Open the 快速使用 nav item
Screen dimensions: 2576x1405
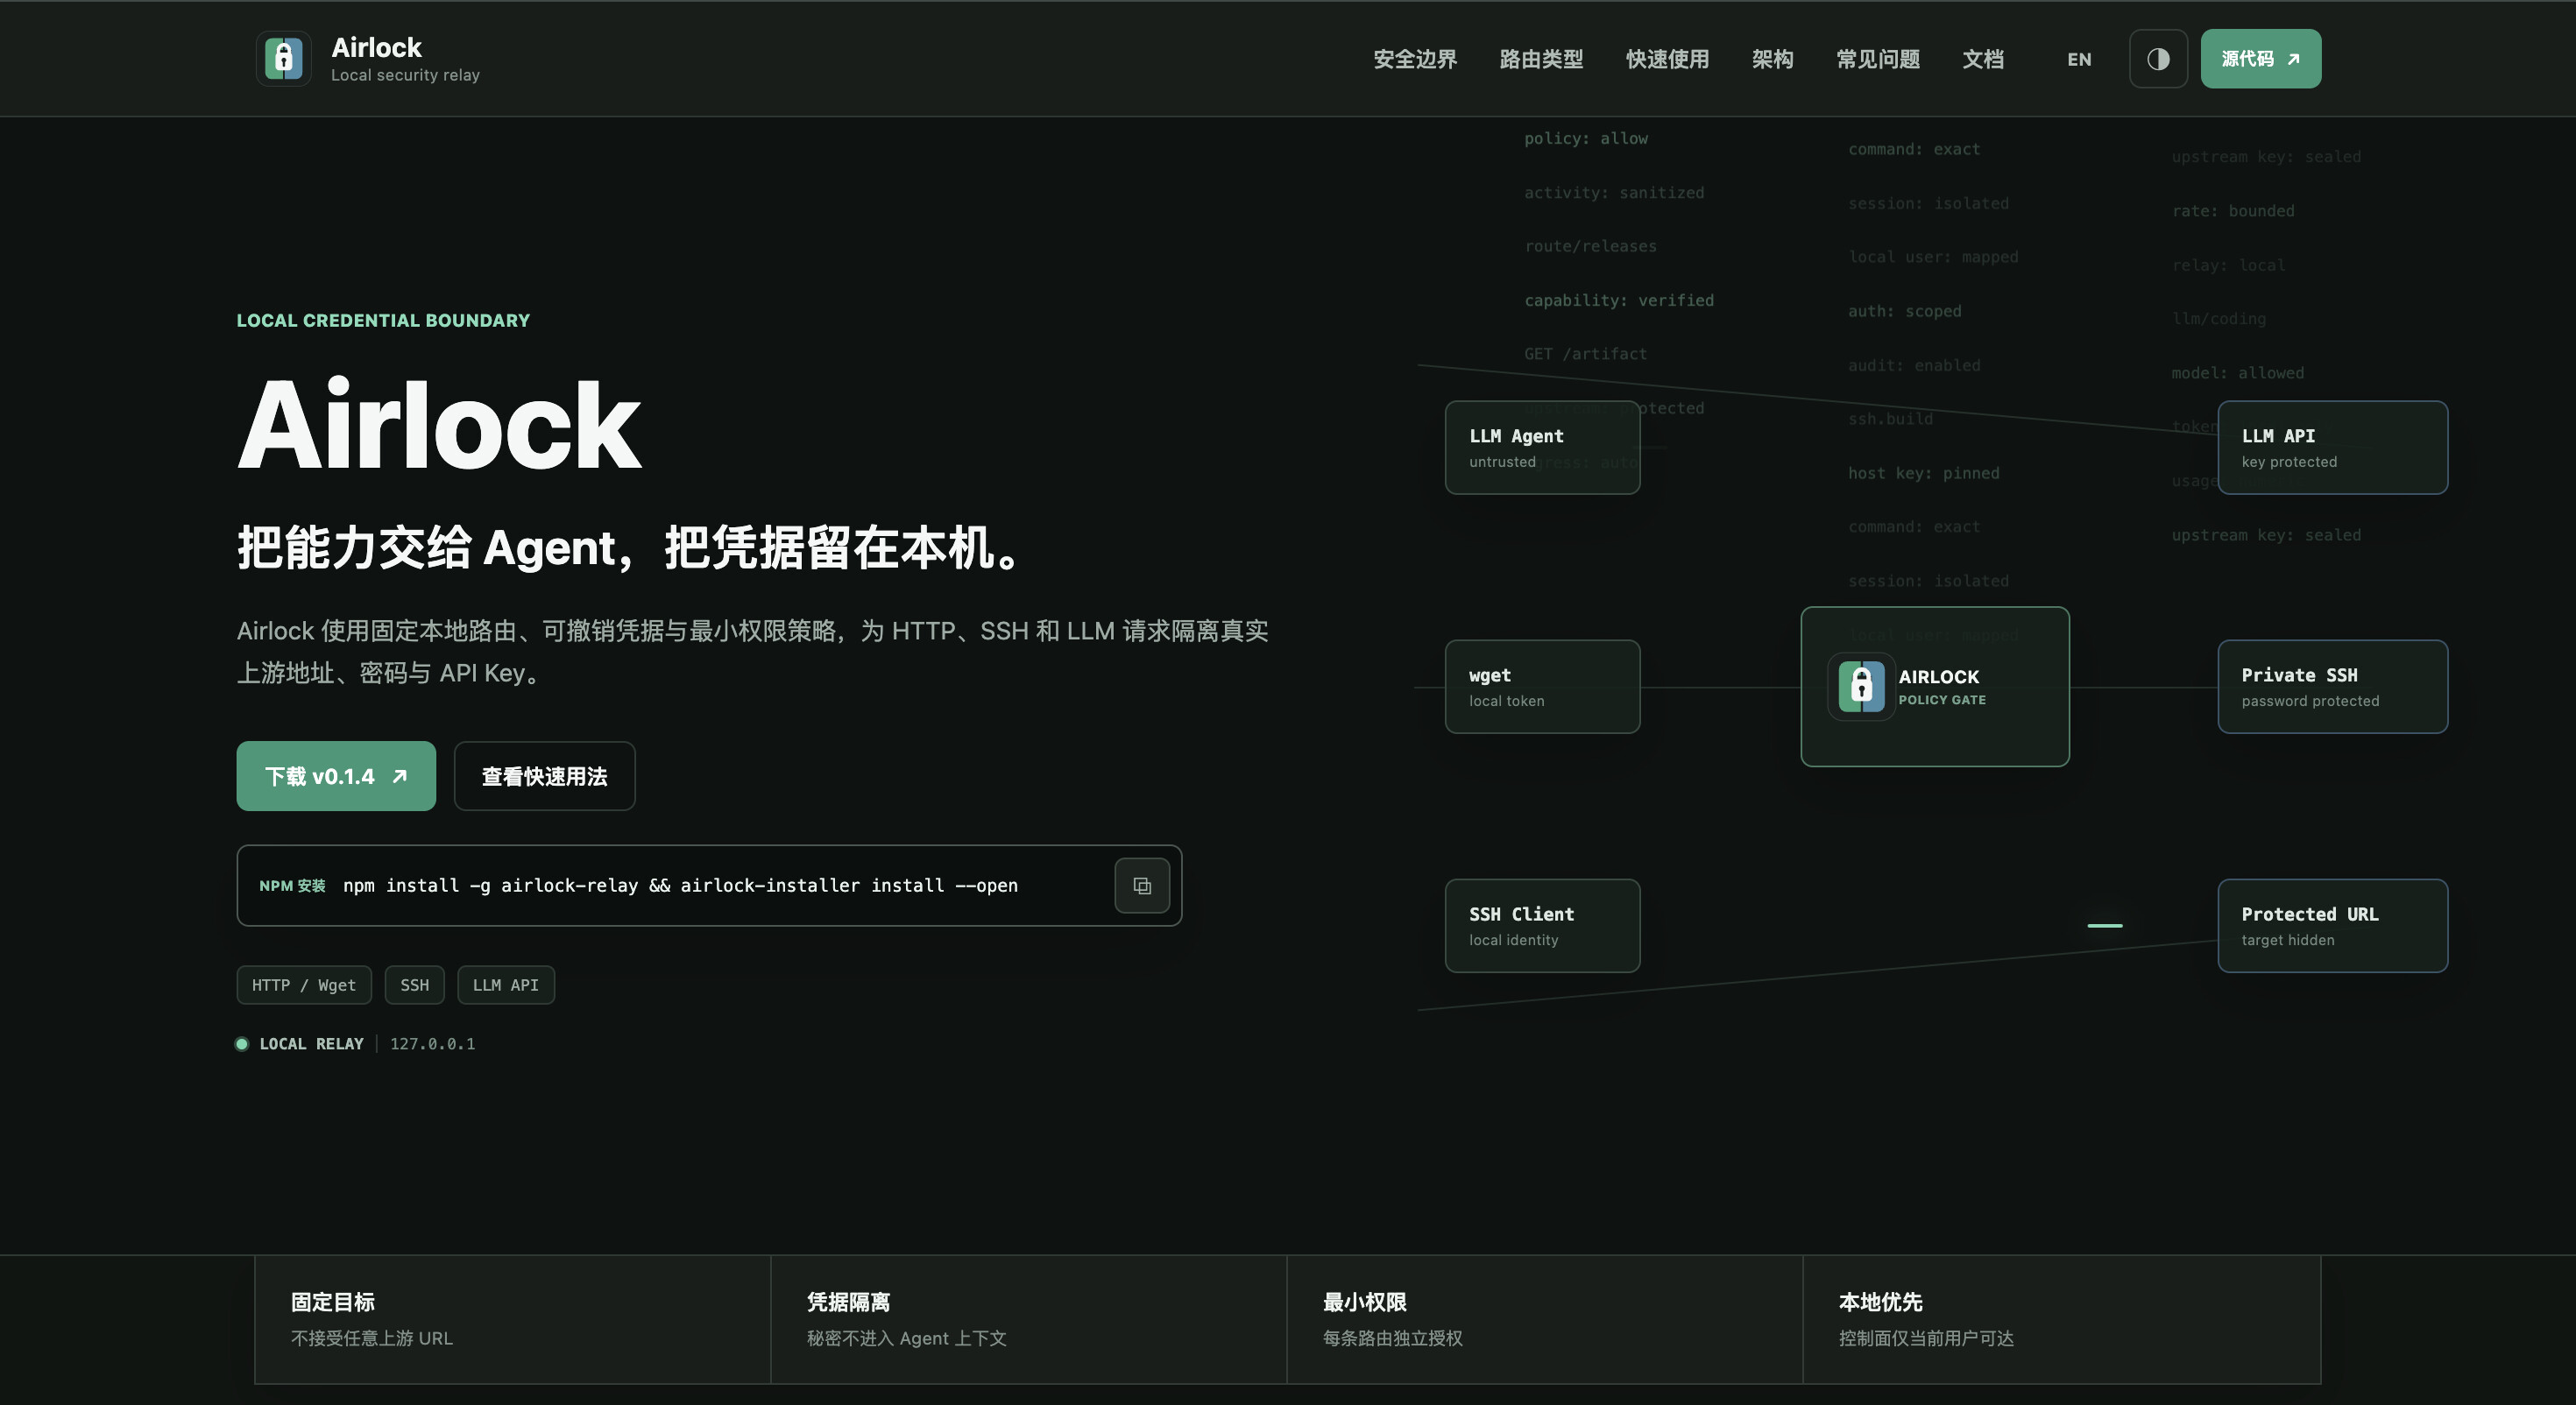click(x=1667, y=59)
